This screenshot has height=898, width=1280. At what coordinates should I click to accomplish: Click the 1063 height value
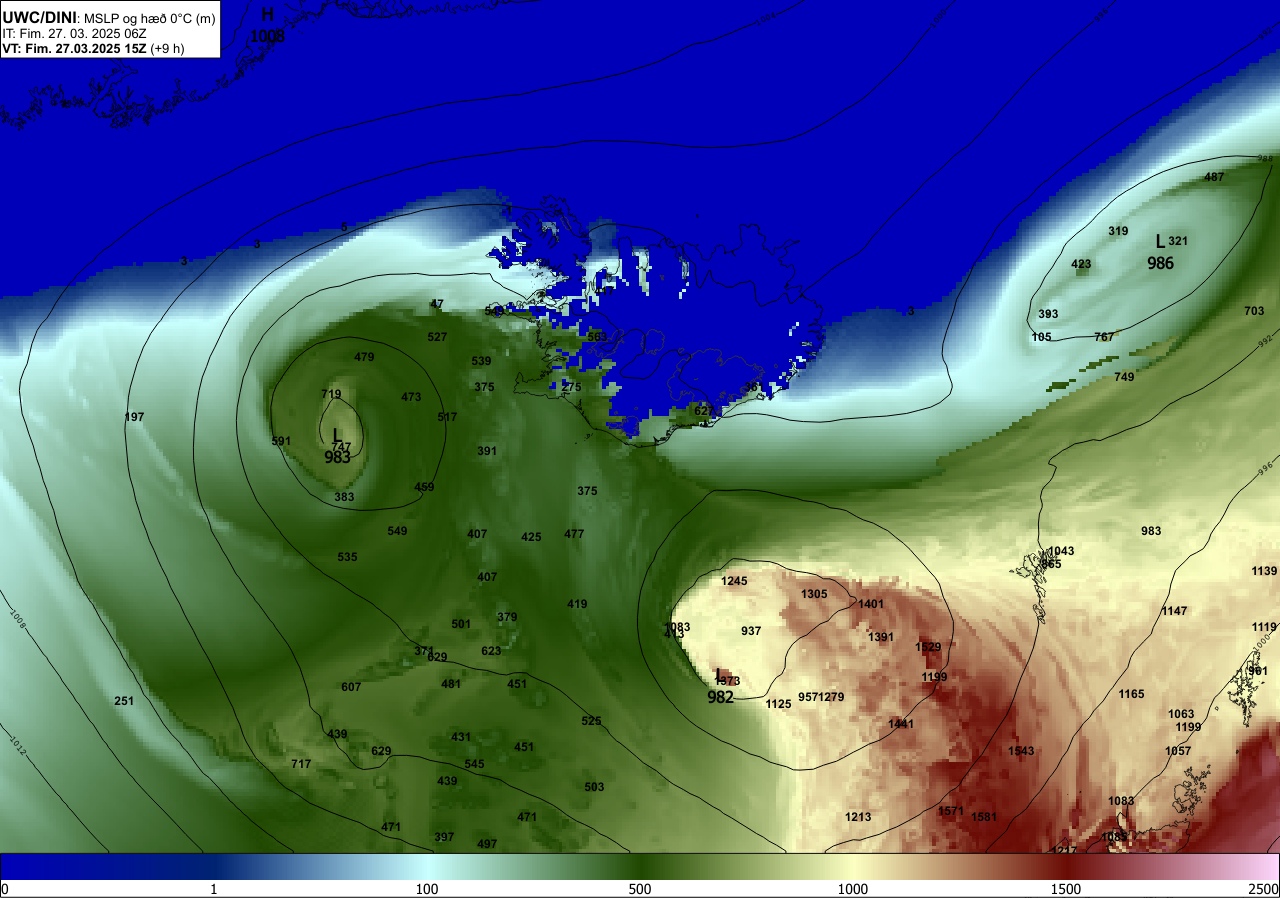[1181, 714]
